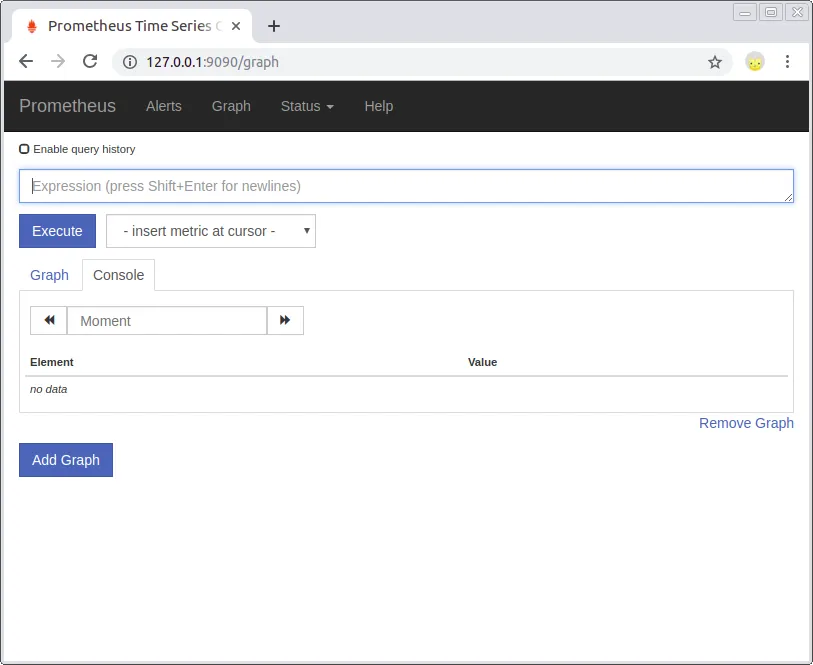Image resolution: width=813 pixels, height=665 pixels.
Task: Grab the expression box resize handle
Action: (x=788, y=197)
